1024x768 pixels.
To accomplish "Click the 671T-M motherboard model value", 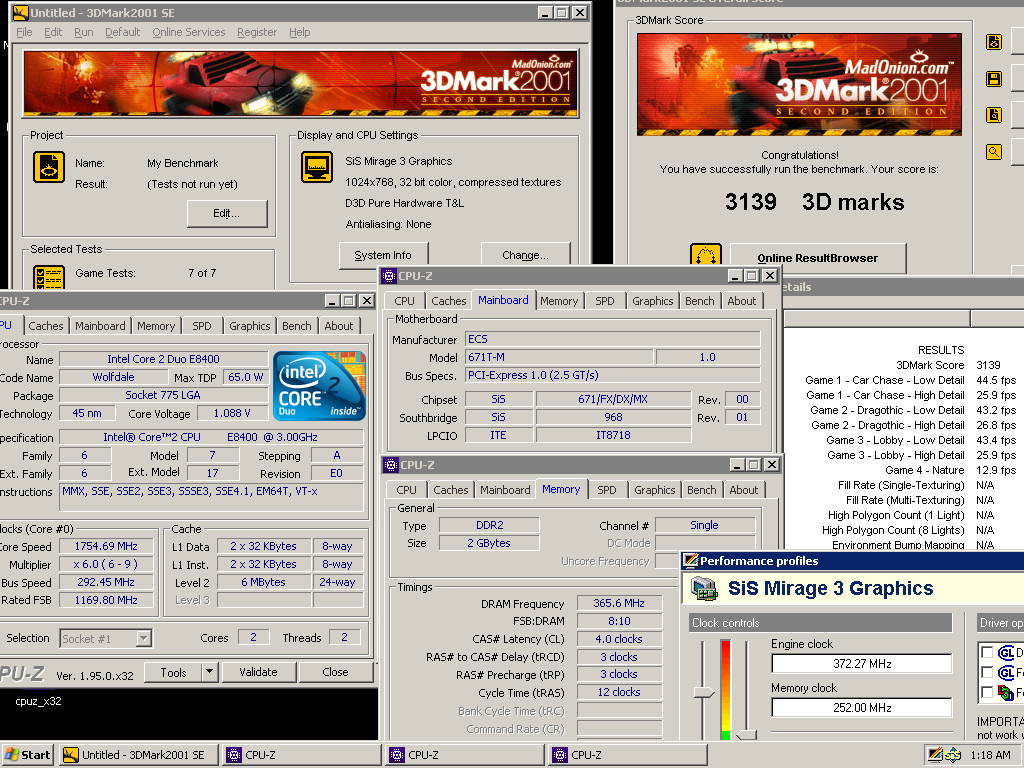I will (x=559, y=357).
